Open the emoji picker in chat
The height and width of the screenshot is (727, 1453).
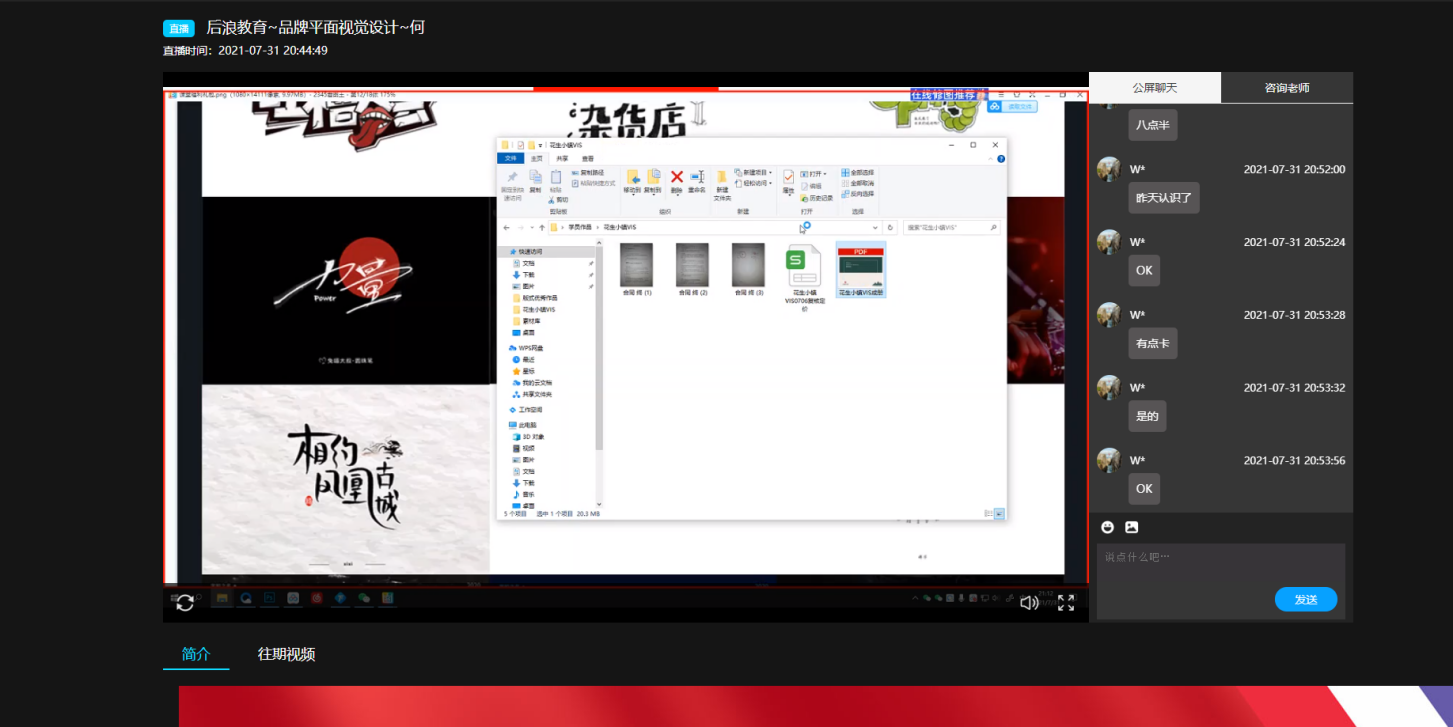(1107, 527)
